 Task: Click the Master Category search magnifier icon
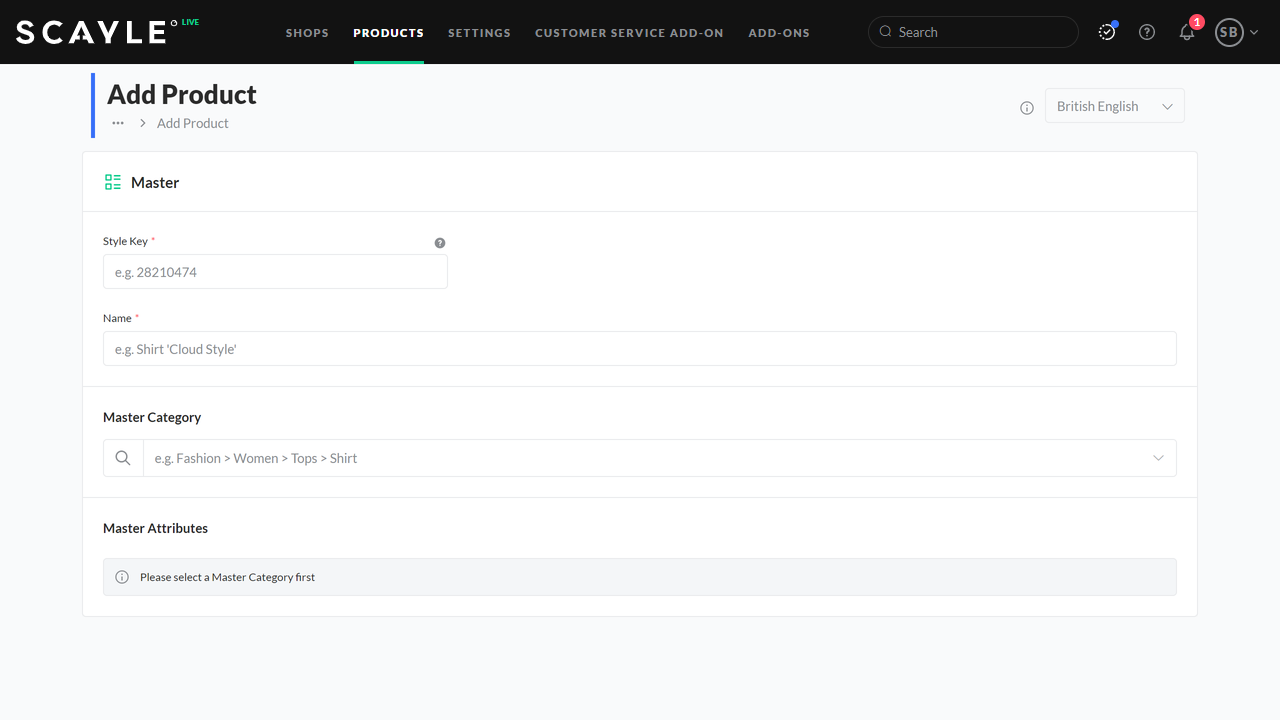(x=123, y=458)
